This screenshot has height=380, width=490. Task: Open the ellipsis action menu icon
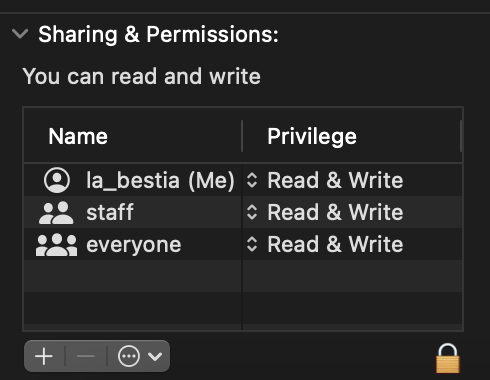[129, 356]
